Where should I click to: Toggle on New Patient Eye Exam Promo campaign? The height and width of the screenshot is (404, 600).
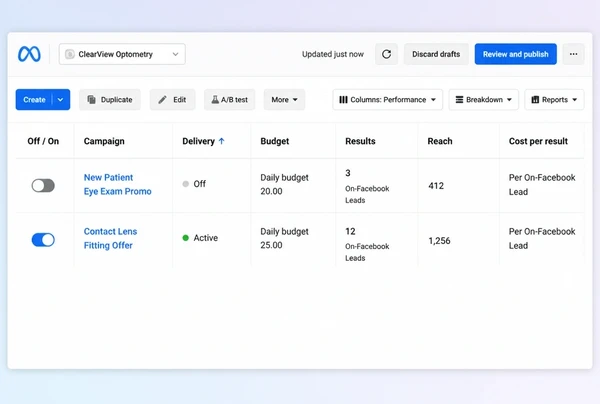[x=43, y=186]
